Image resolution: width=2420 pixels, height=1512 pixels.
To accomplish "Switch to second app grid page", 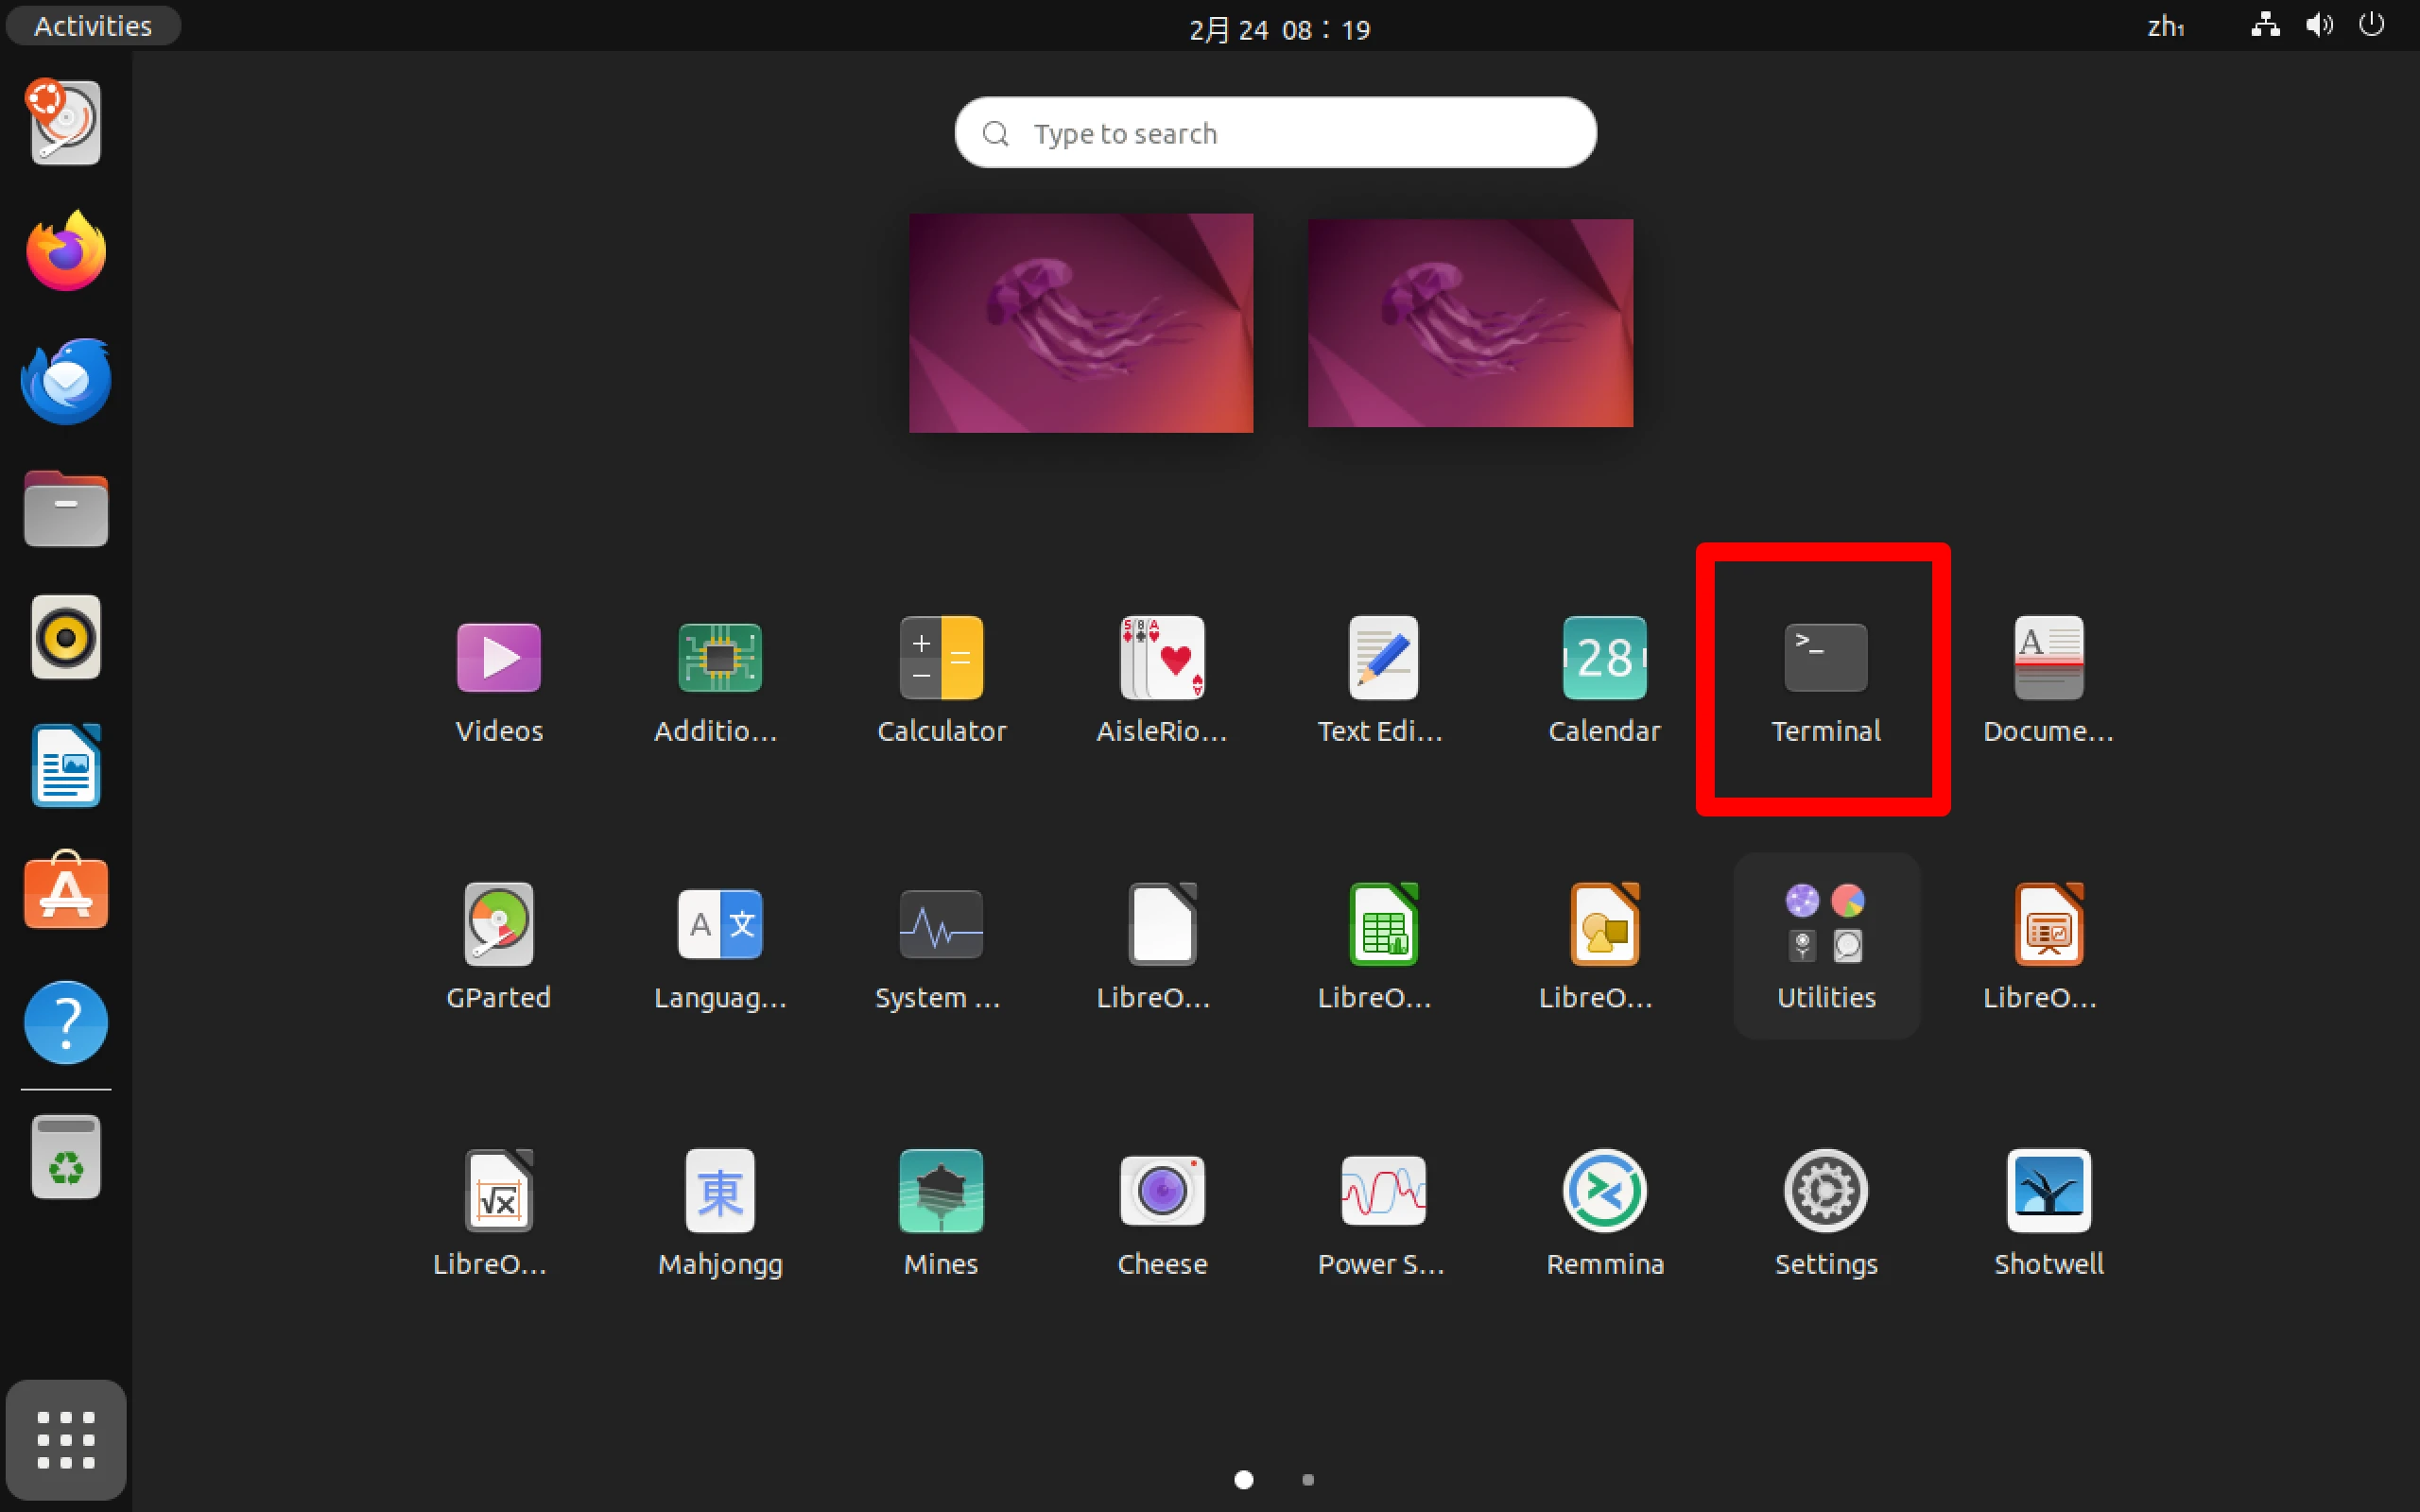I will [1308, 1479].
